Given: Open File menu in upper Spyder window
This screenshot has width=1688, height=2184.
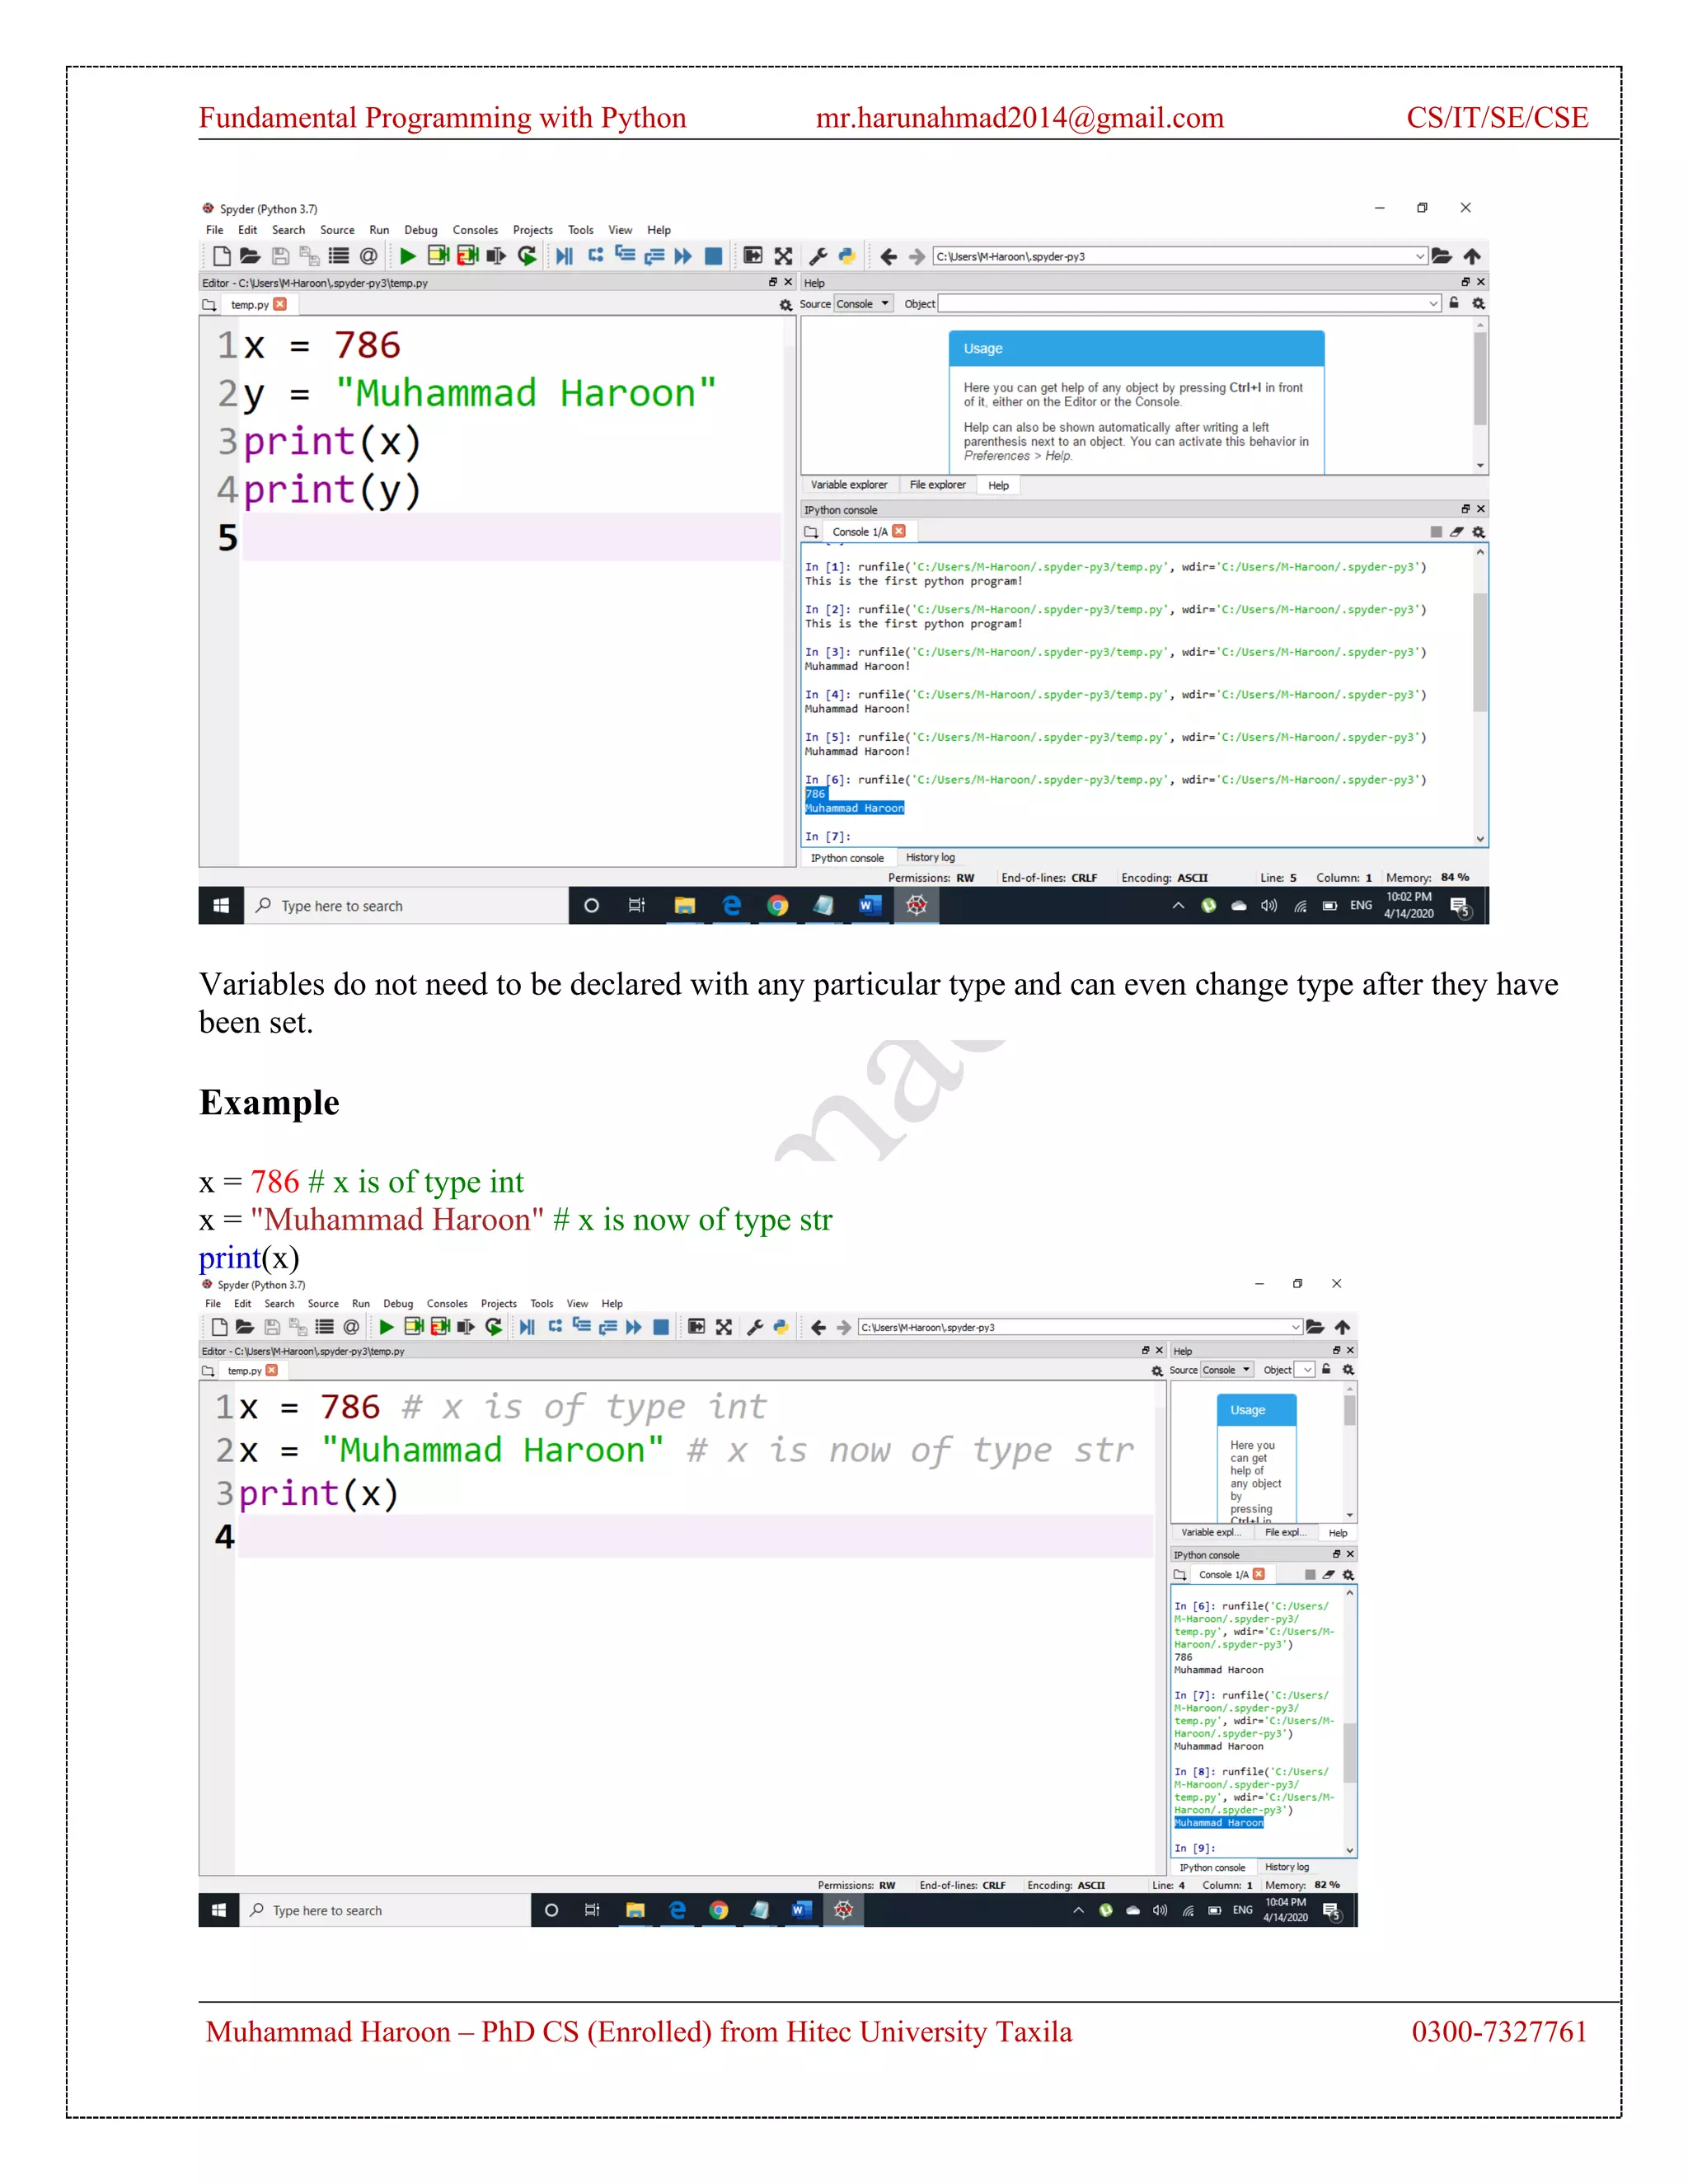Looking at the screenshot, I should point(214,230).
